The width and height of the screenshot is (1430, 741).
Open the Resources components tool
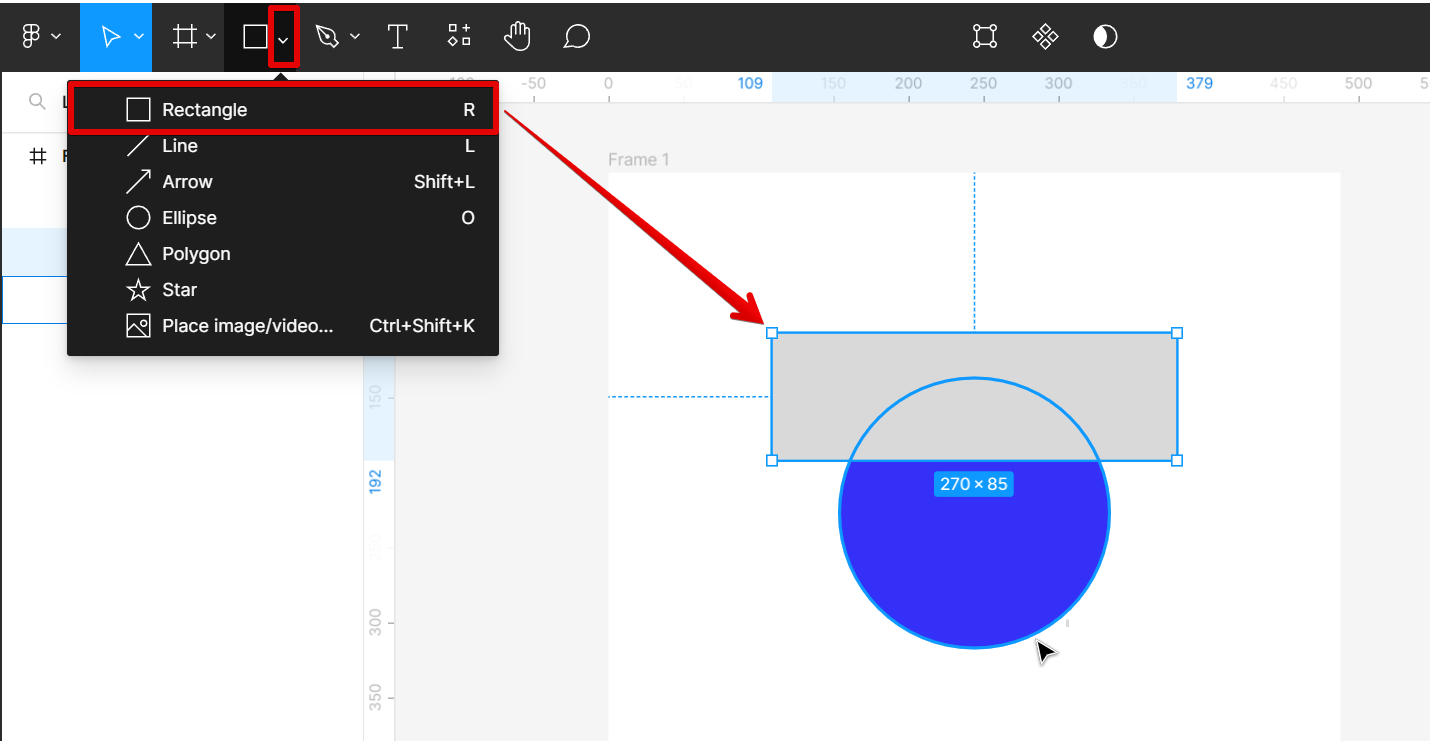459,37
